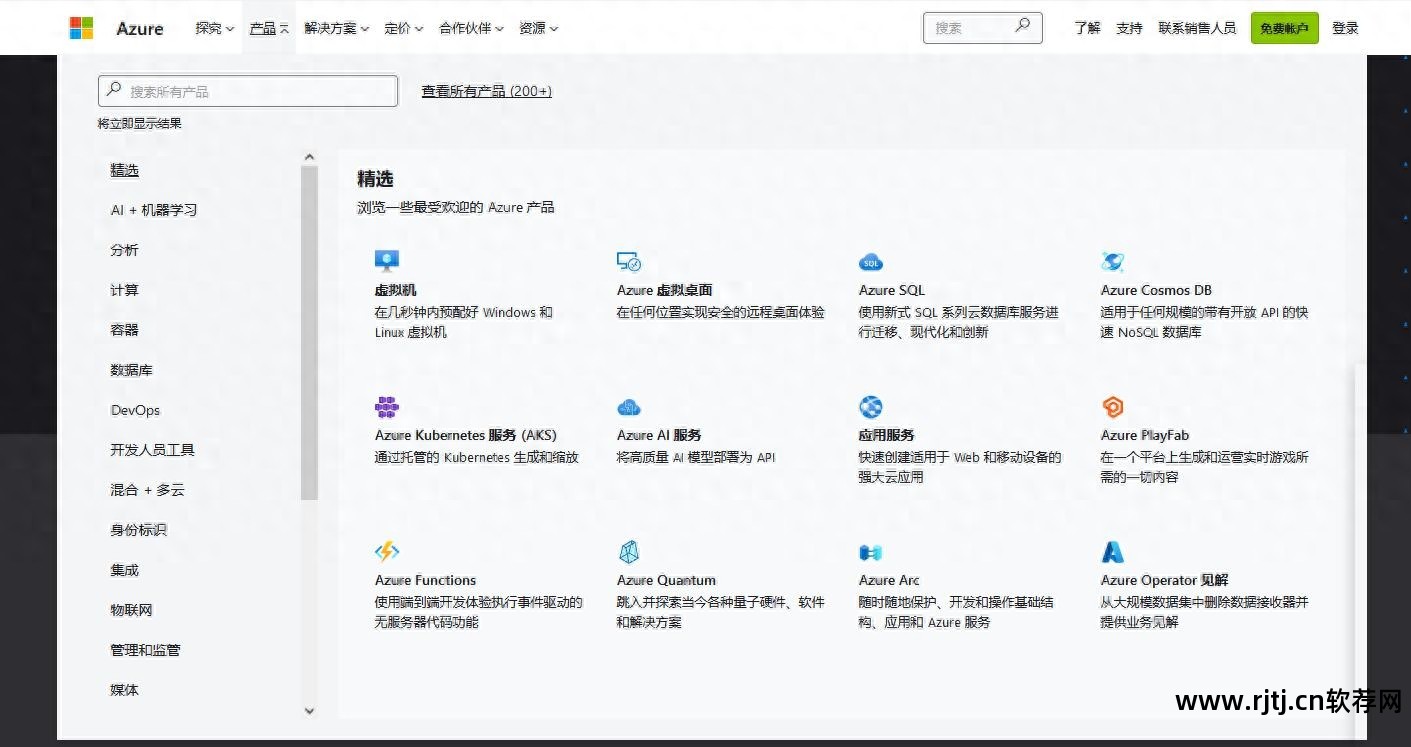The height and width of the screenshot is (747, 1411).
Task: Open 查看所有产品 (200+) link
Action: (486, 91)
